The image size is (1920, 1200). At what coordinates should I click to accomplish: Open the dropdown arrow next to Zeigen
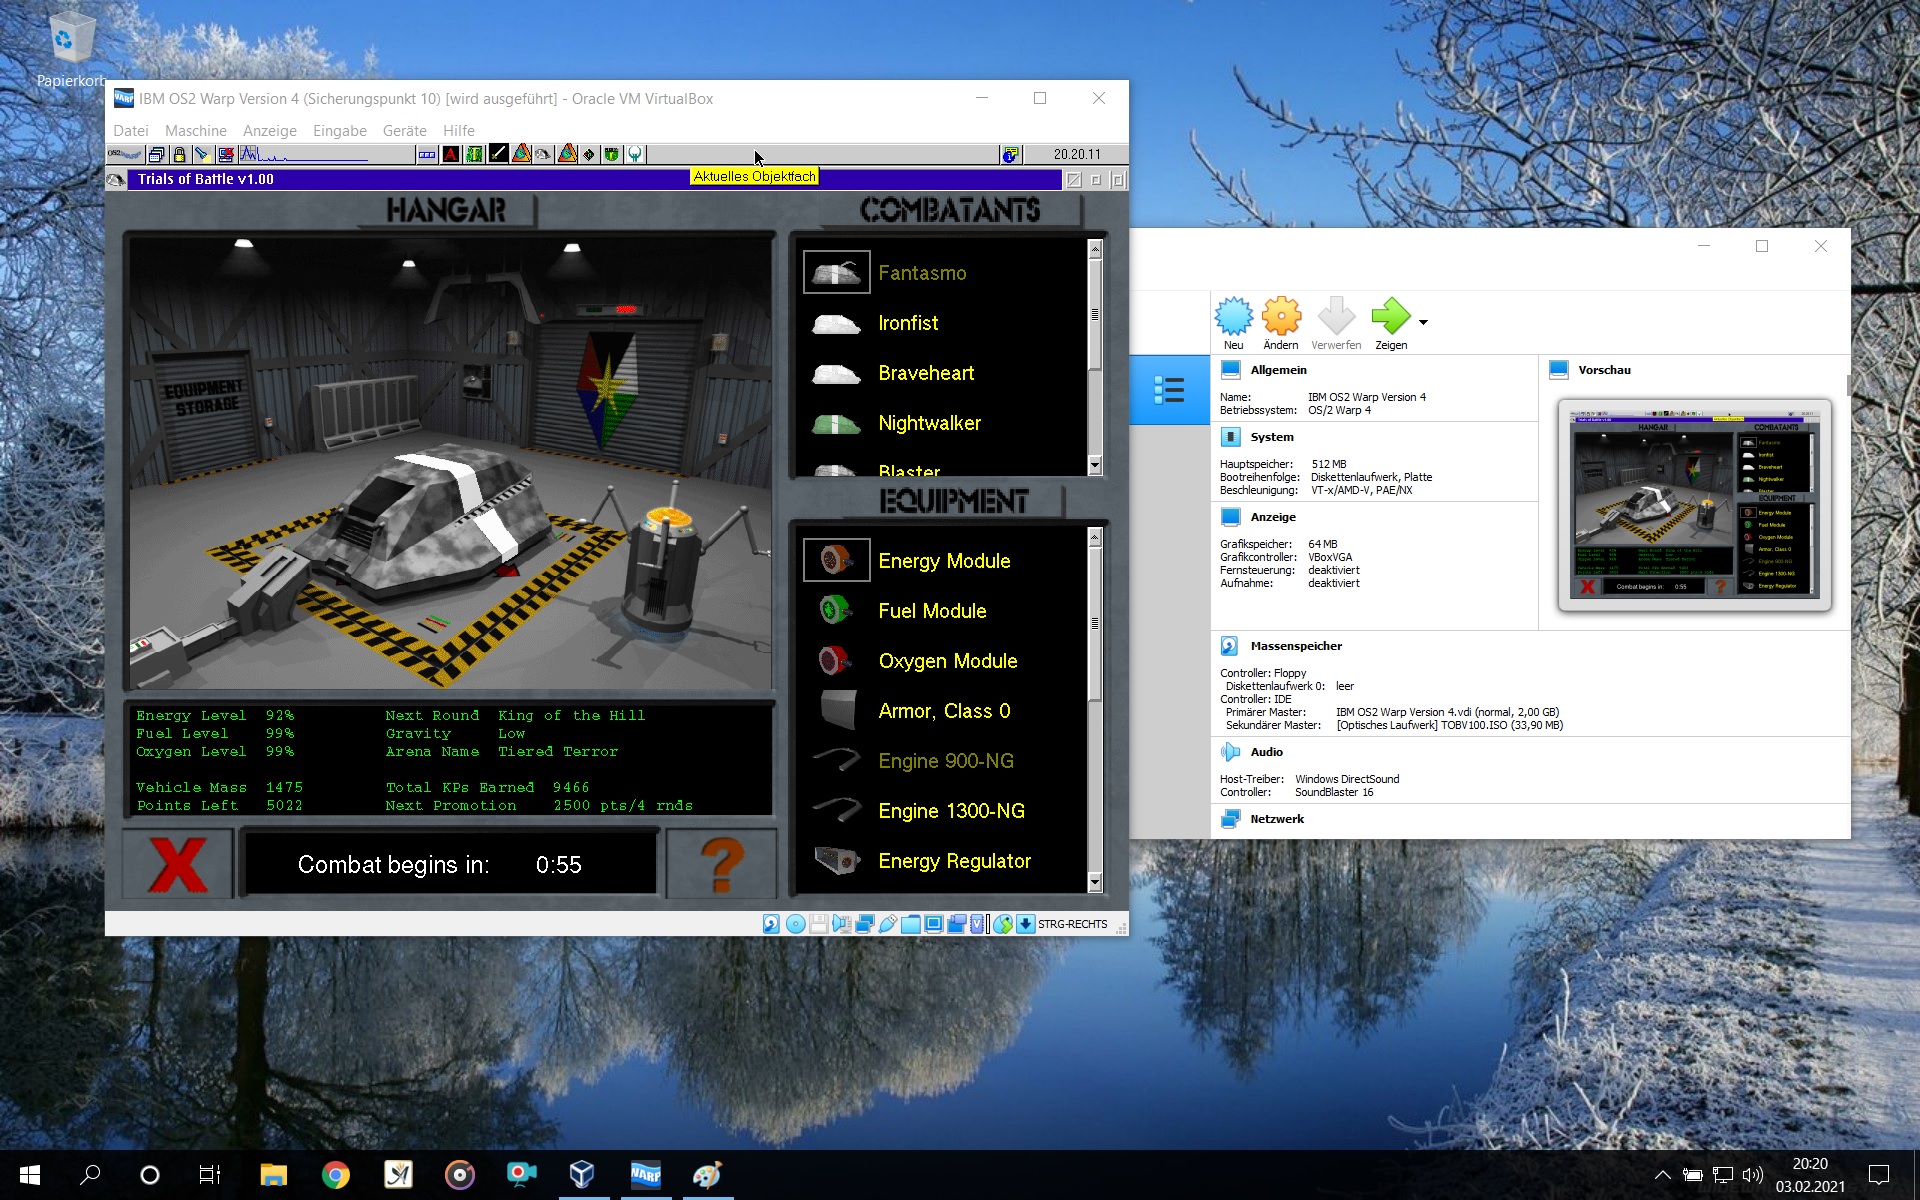1423,322
